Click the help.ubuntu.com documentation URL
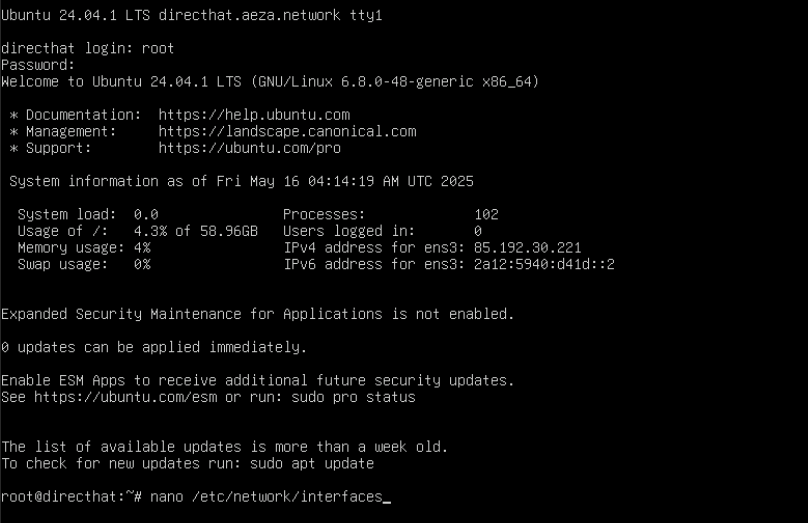Viewport: 808px width, 523px height. click(x=254, y=115)
